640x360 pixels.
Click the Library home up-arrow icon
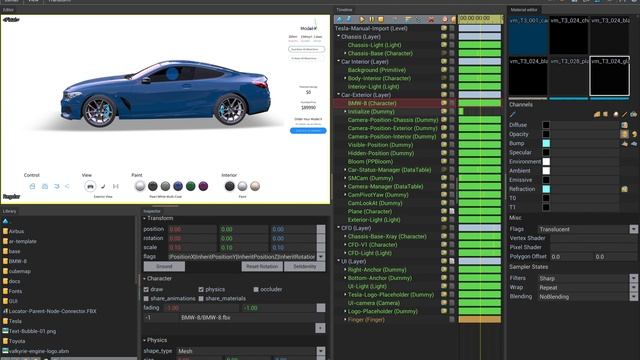click(5, 221)
